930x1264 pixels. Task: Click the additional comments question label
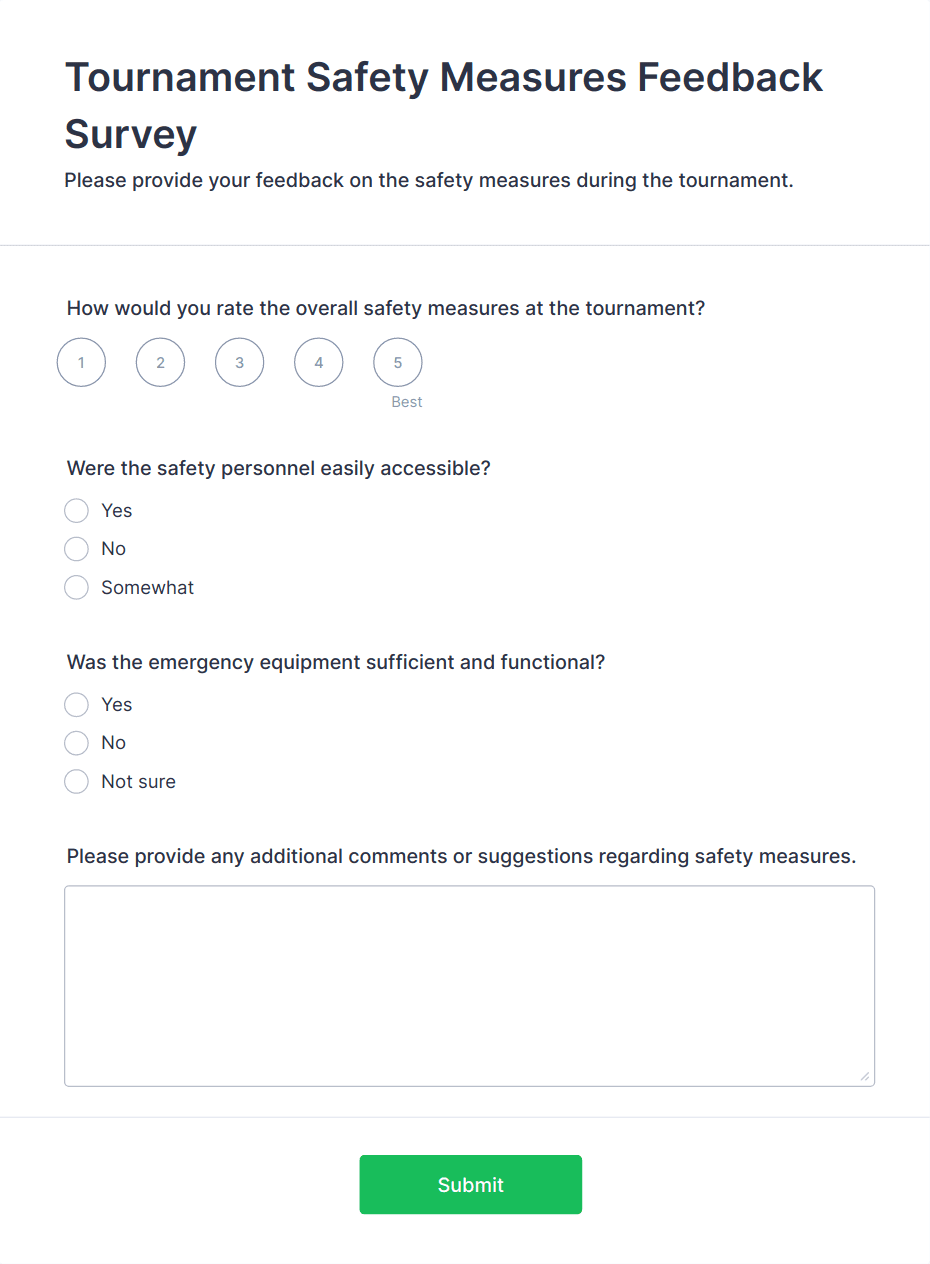click(x=461, y=856)
